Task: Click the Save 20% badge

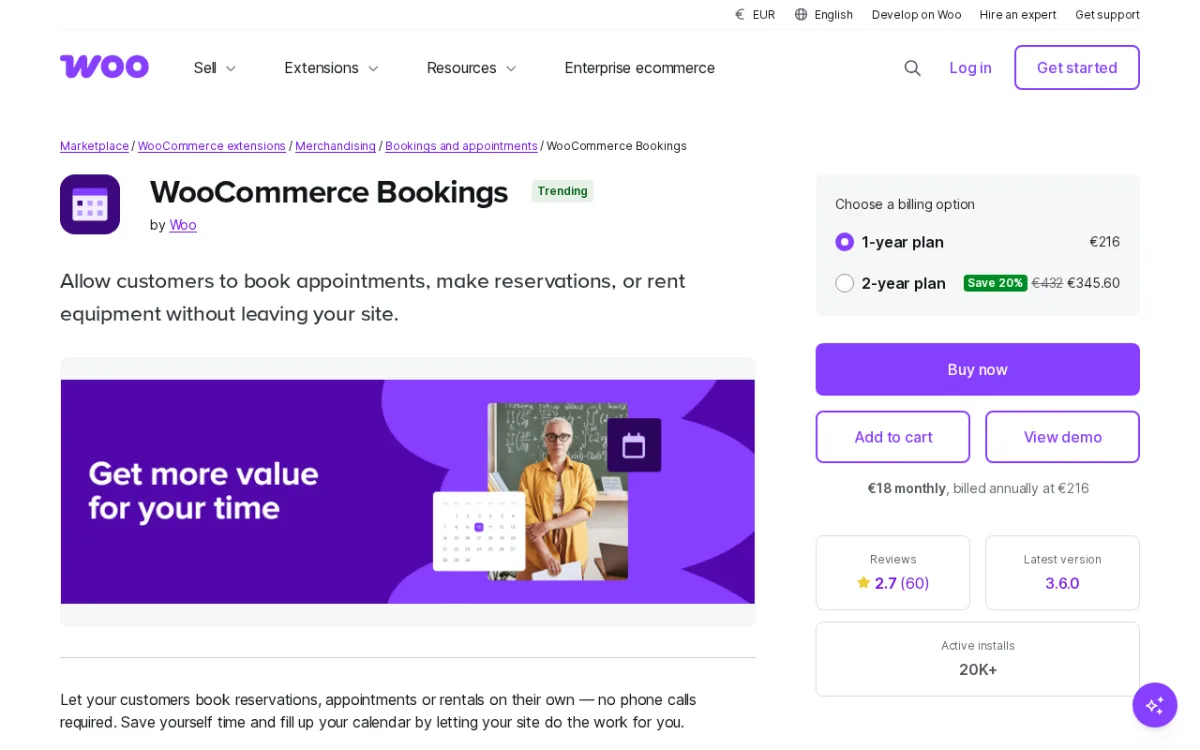Action: pyautogui.click(x=995, y=283)
